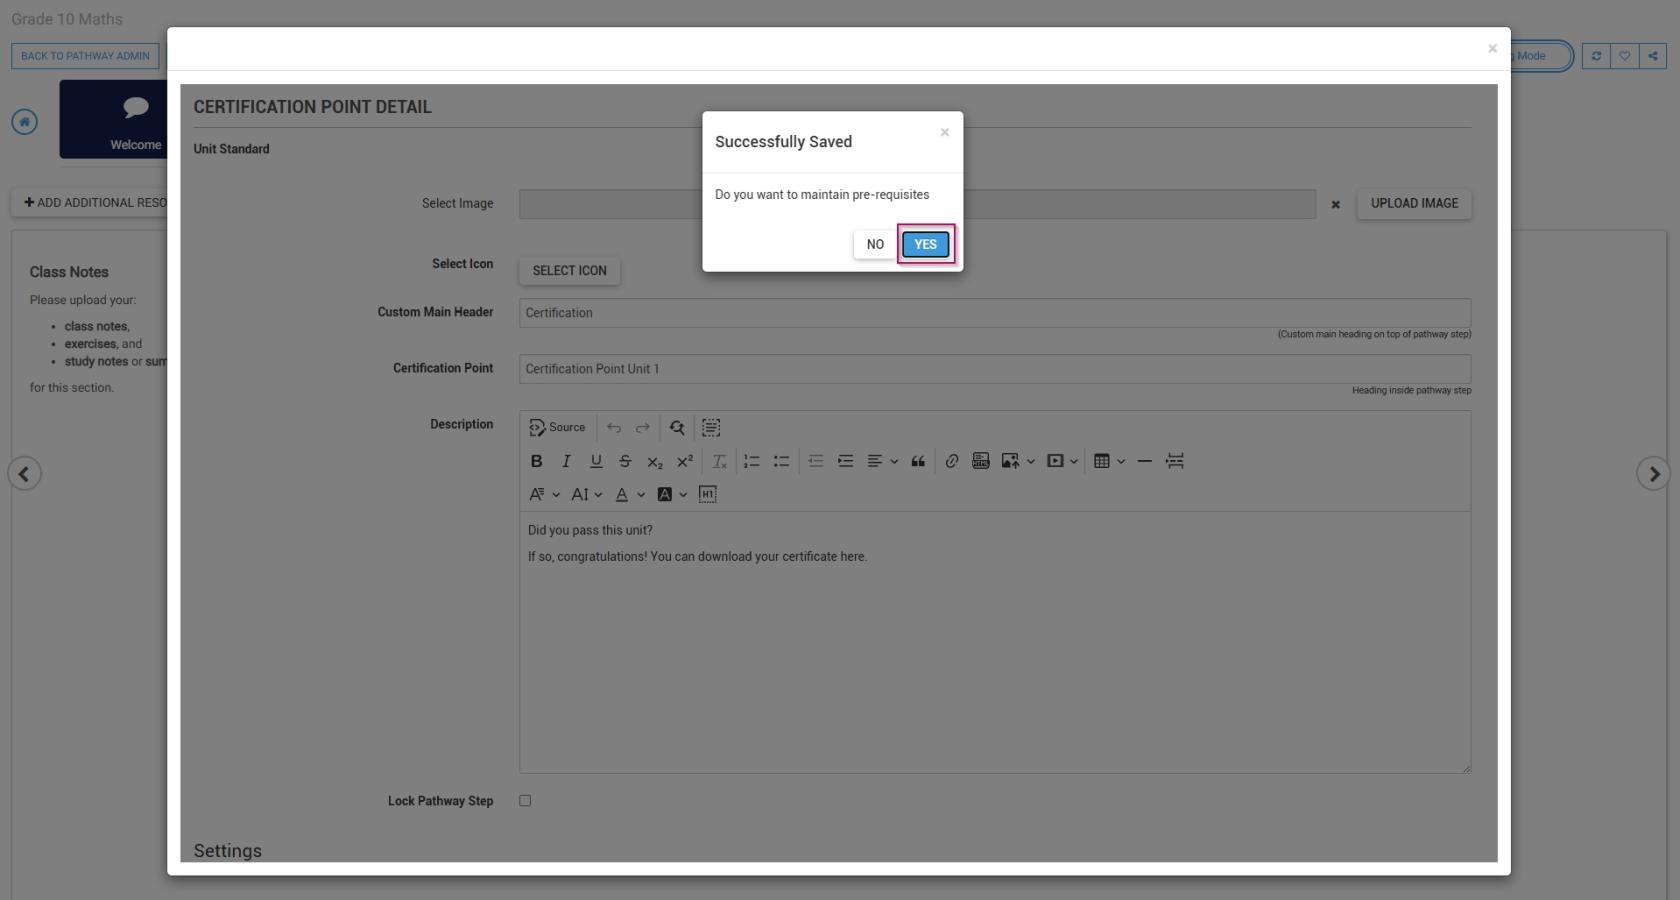
Task: Click ADD ADDITIONAL RESOURCE button in background
Action: pyautogui.click(x=90, y=203)
